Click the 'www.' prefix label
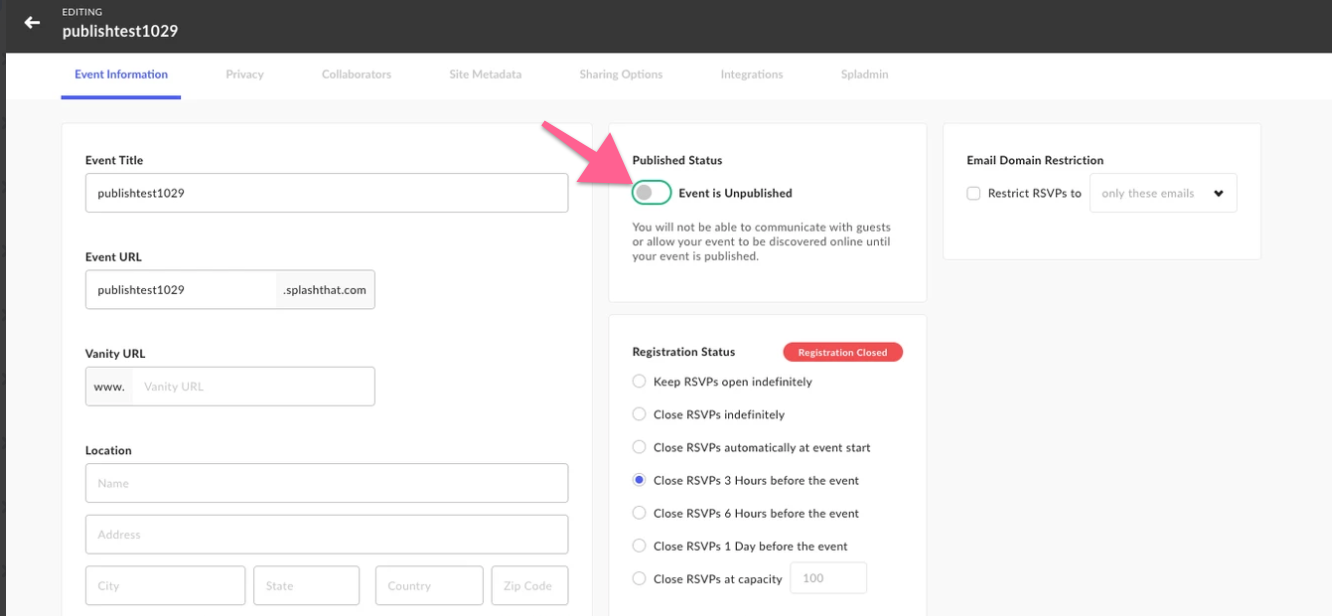The width and height of the screenshot is (1332, 616). coord(109,386)
